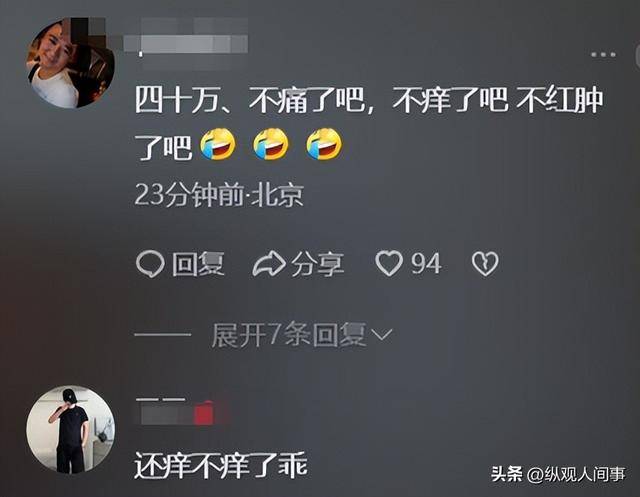Select the reply text 还痒不痒了乖
Viewport: 640px width, 497px height.
click(221, 465)
